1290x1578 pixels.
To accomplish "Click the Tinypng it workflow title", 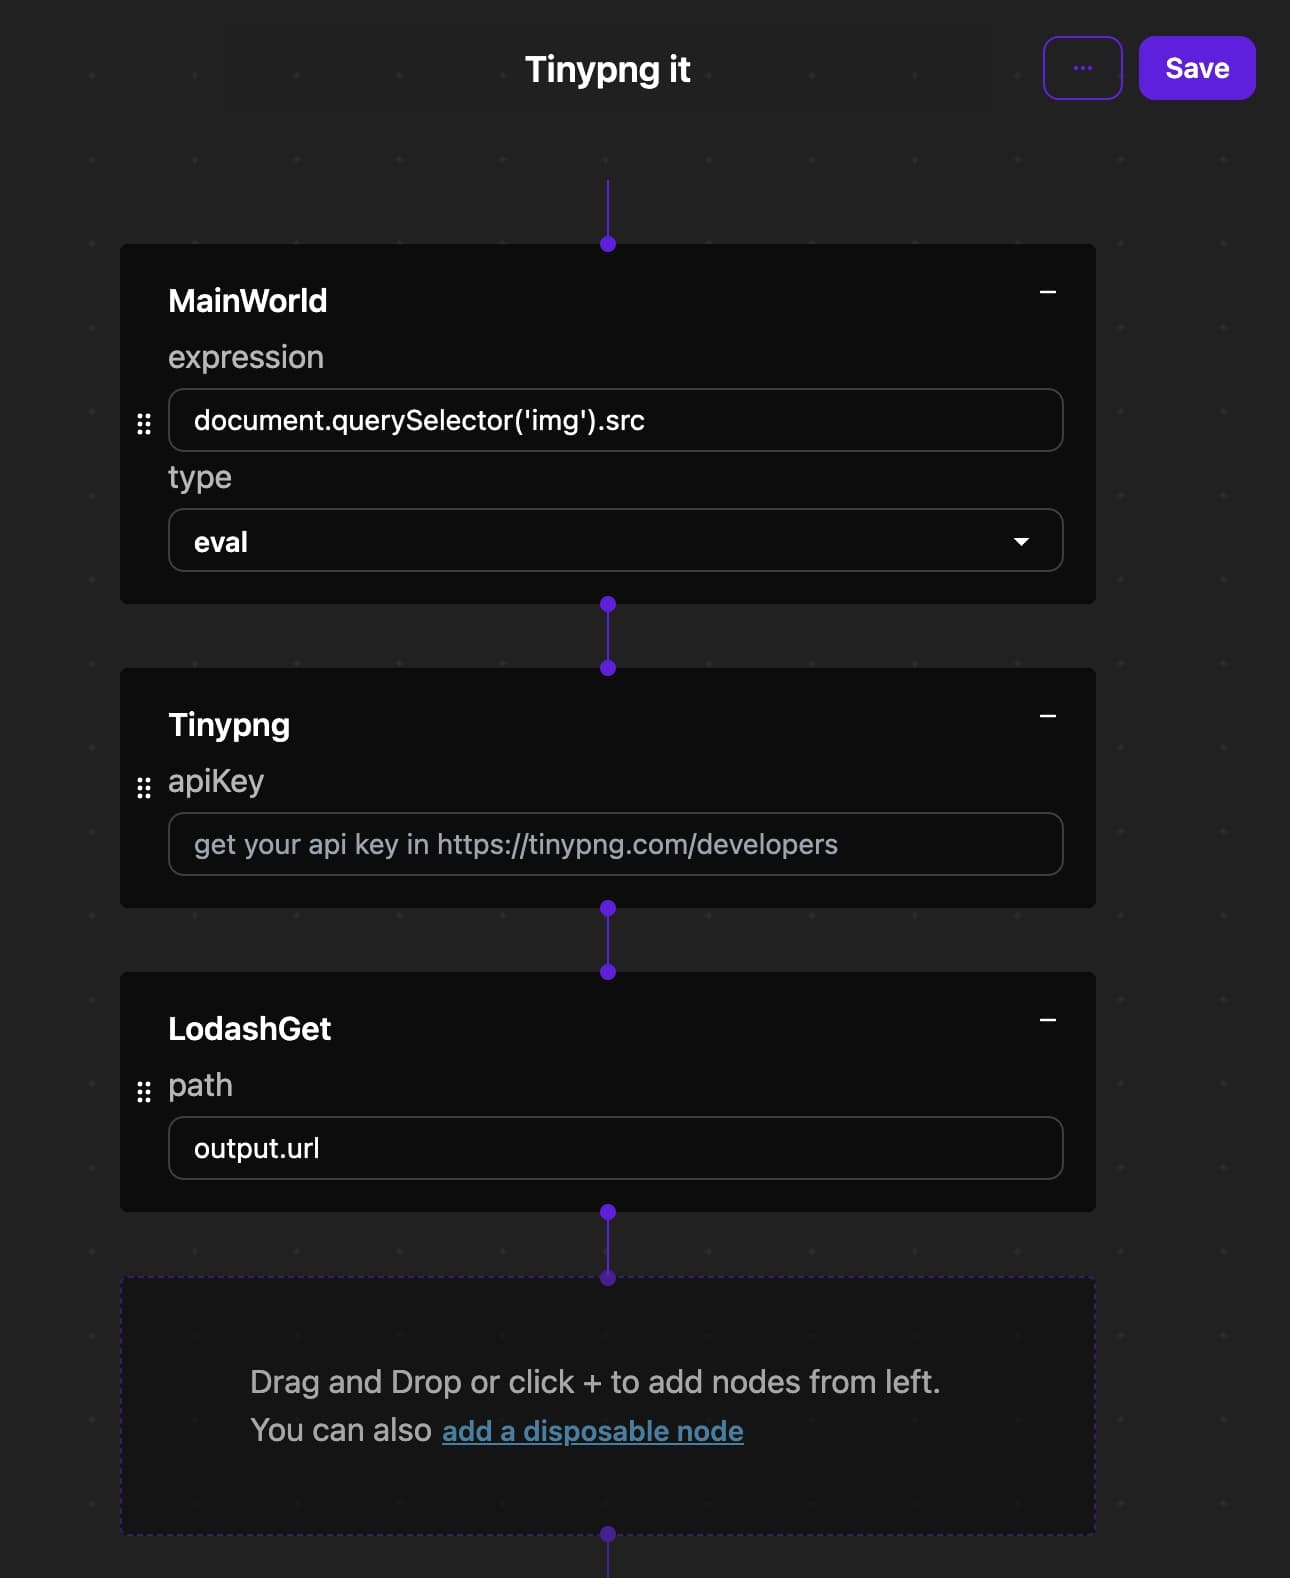I will [x=608, y=69].
